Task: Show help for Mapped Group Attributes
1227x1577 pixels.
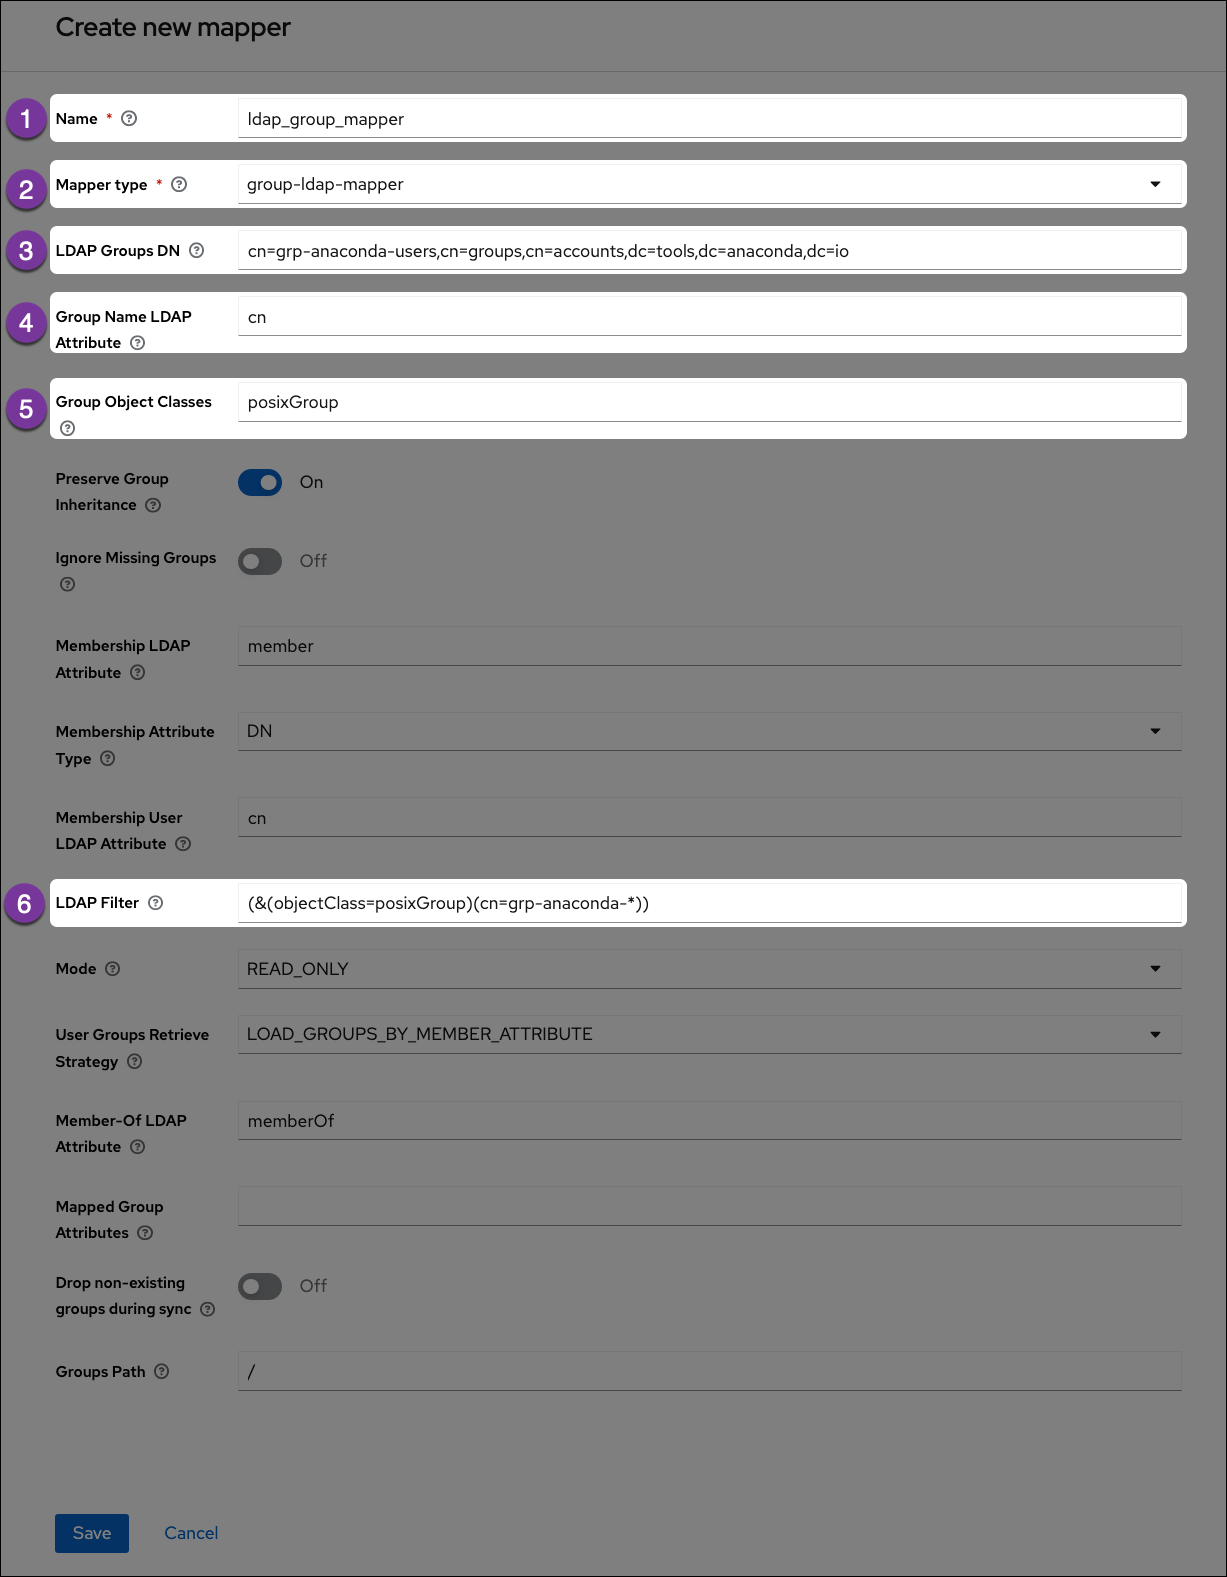Action: coord(145,1232)
